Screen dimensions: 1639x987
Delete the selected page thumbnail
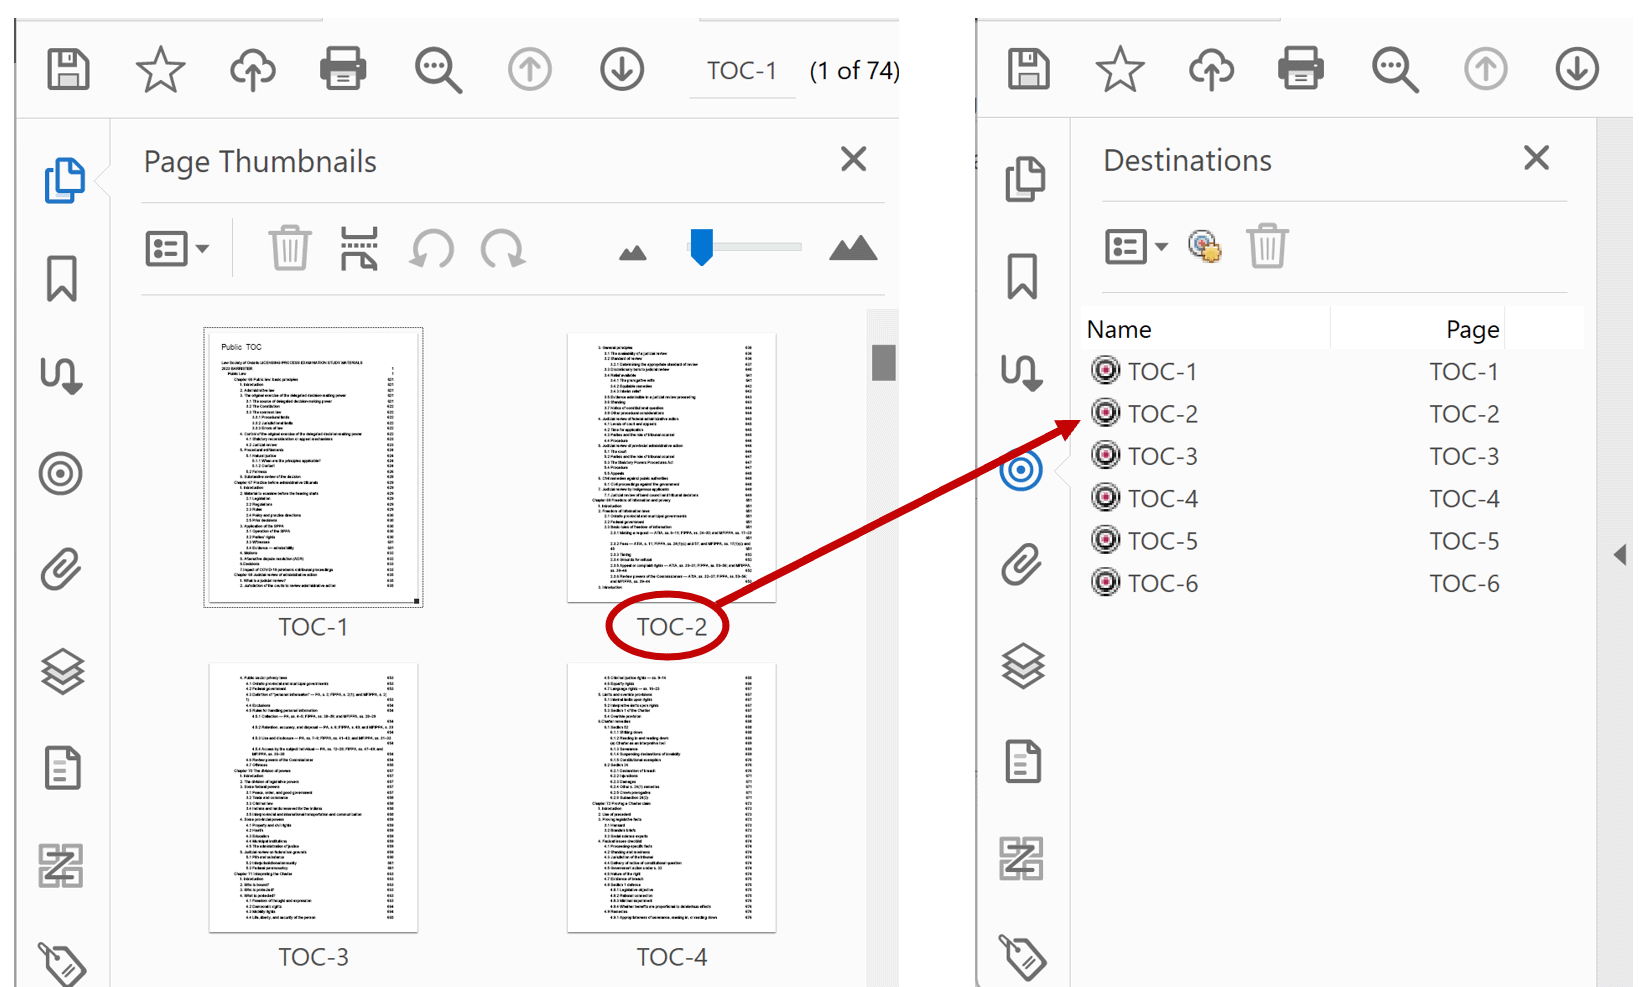click(x=289, y=248)
